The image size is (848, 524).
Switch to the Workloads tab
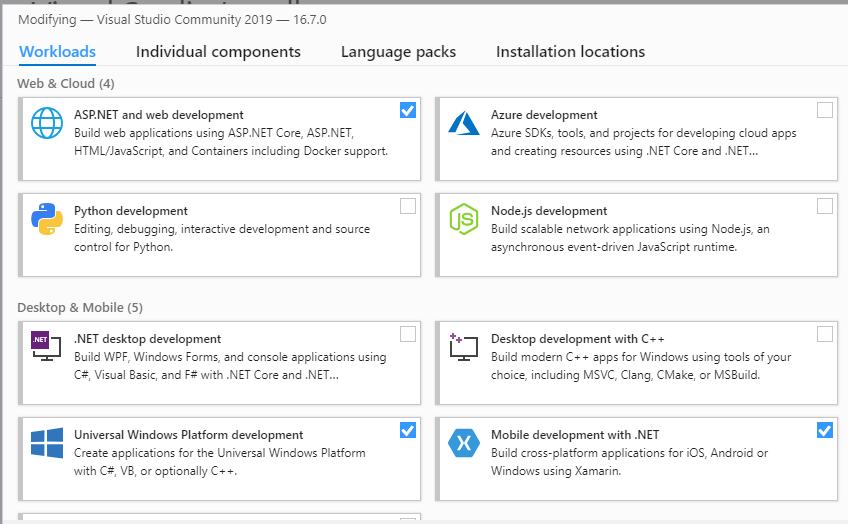(x=57, y=52)
